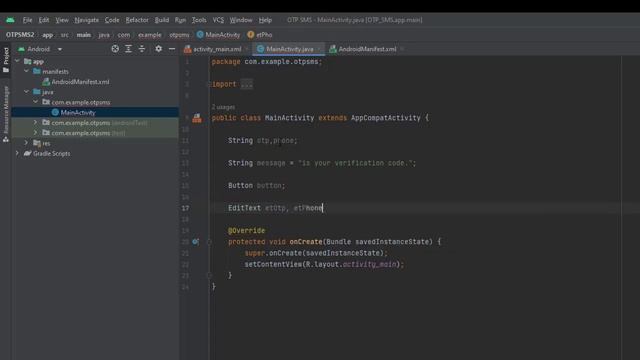The width and height of the screenshot is (640, 360).
Task: Open the View menu
Action: 62,20
